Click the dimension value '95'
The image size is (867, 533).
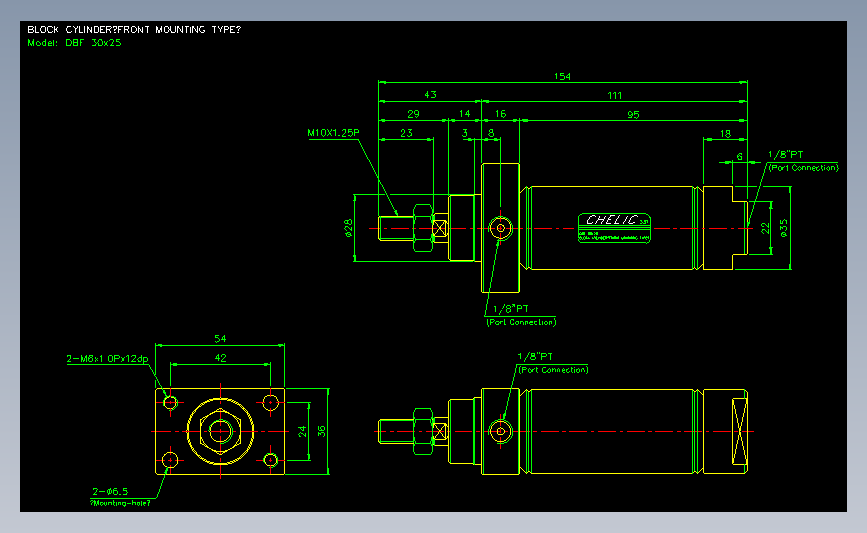click(633, 114)
